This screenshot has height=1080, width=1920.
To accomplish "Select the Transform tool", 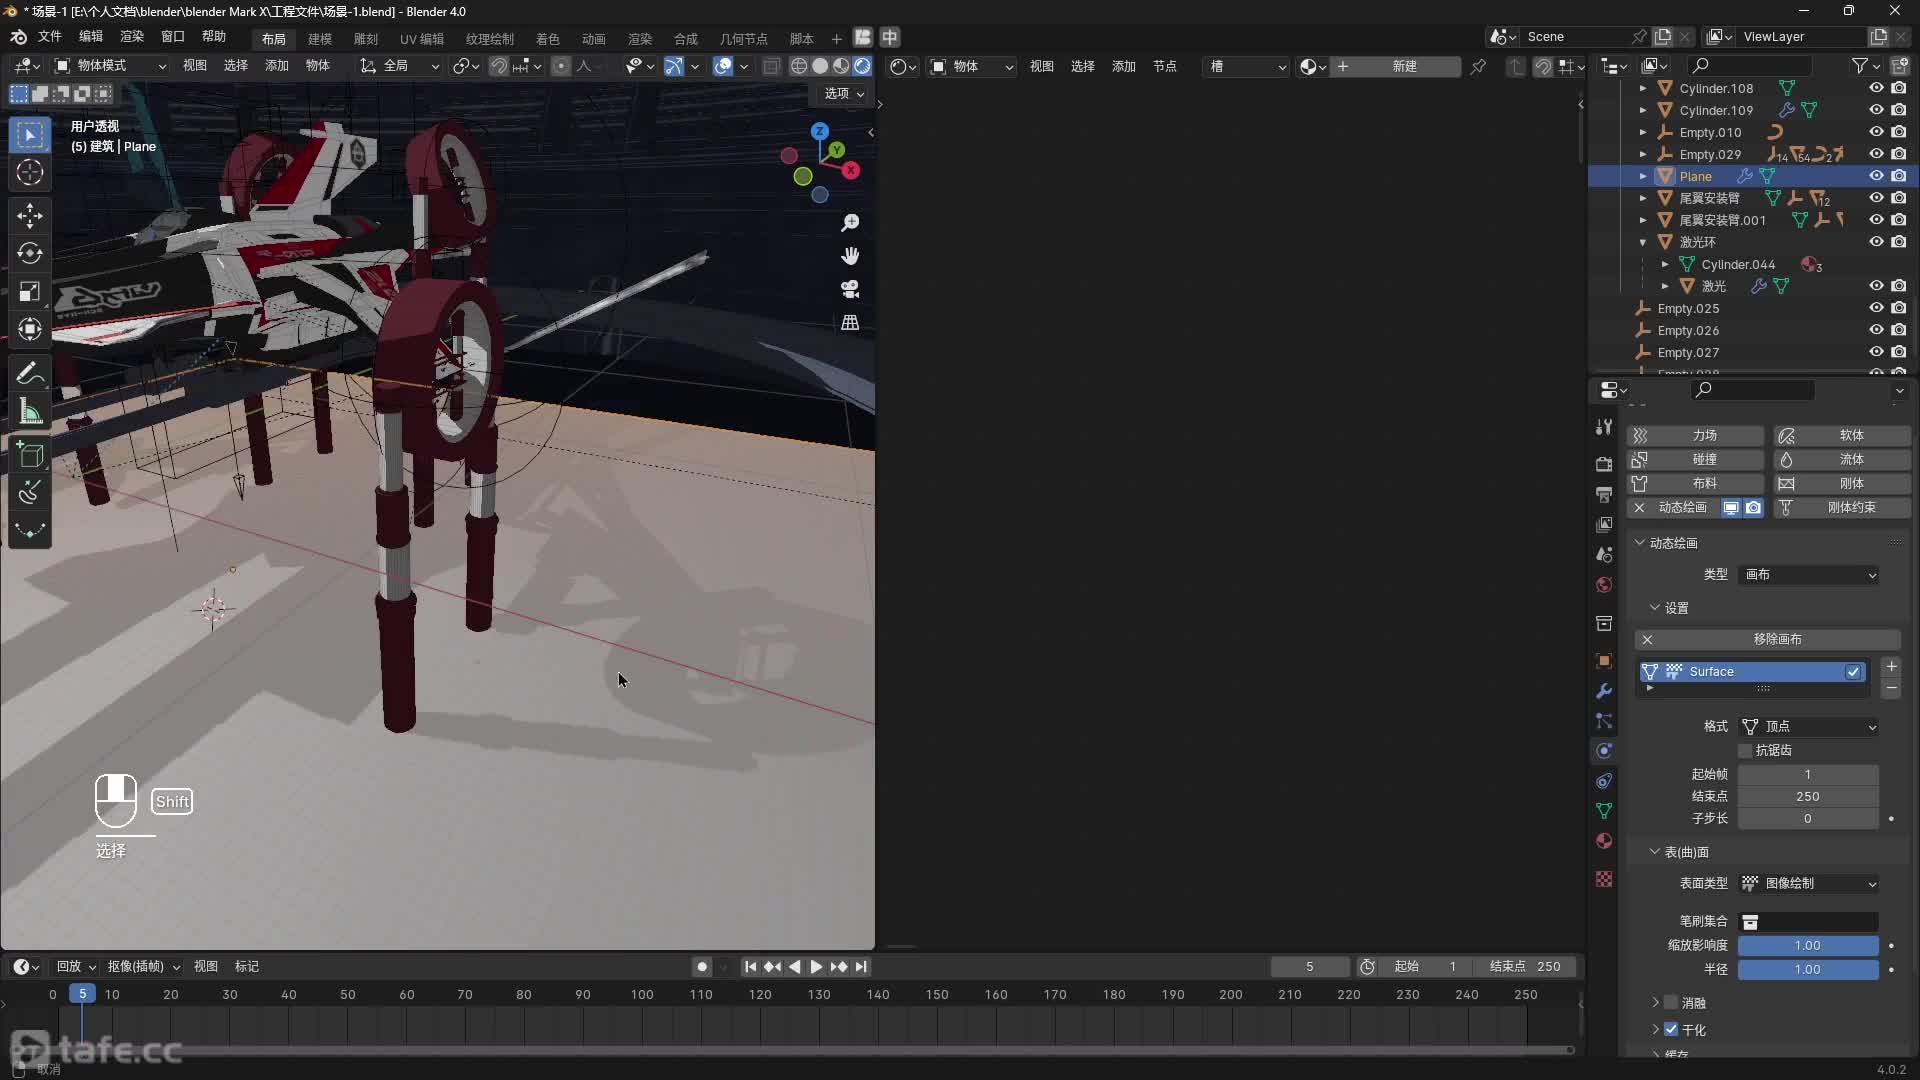I will pyautogui.click(x=30, y=329).
